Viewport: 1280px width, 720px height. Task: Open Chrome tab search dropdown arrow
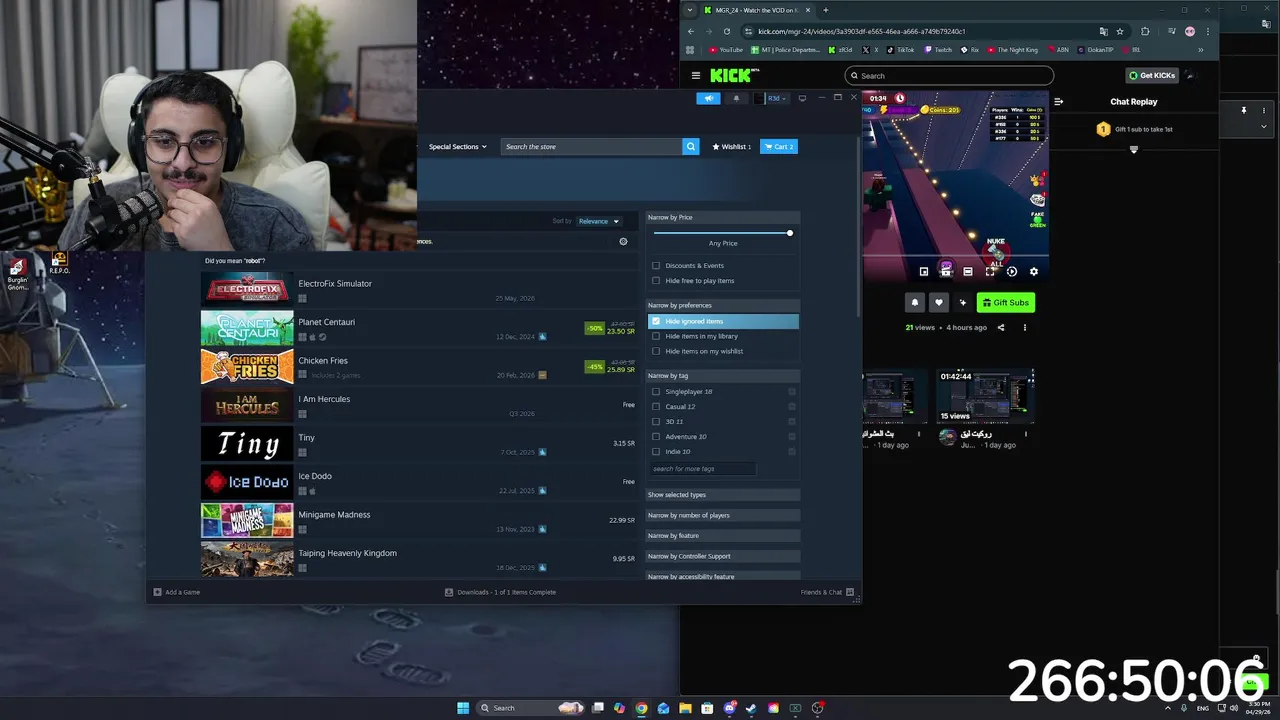pos(692,10)
